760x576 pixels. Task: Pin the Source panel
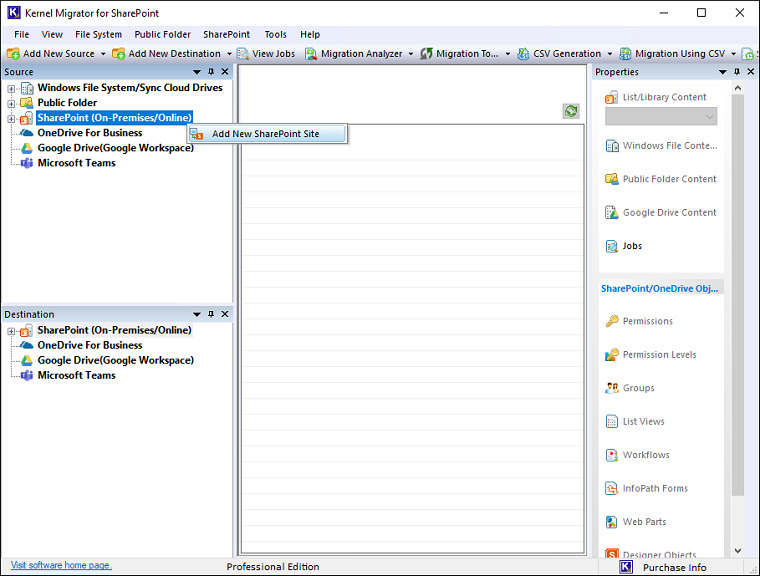pyautogui.click(x=211, y=72)
